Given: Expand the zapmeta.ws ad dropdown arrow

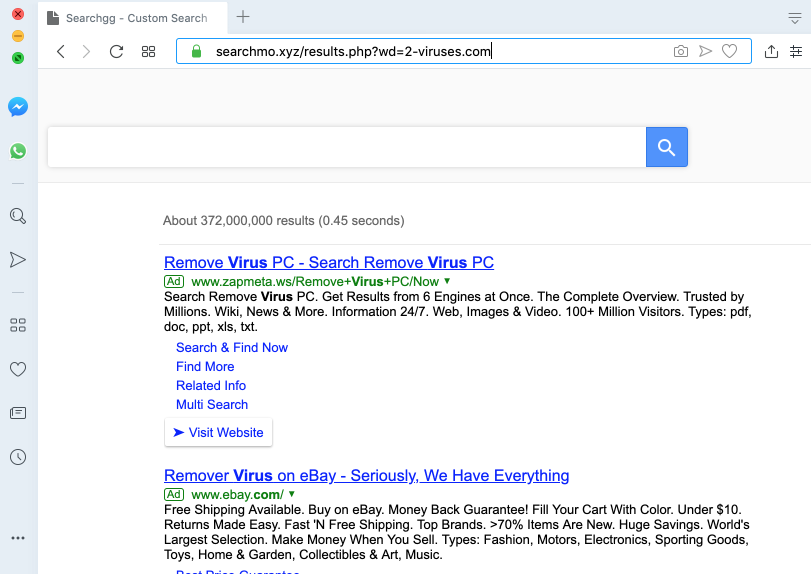Looking at the screenshot, I should (x=447, y=281).
